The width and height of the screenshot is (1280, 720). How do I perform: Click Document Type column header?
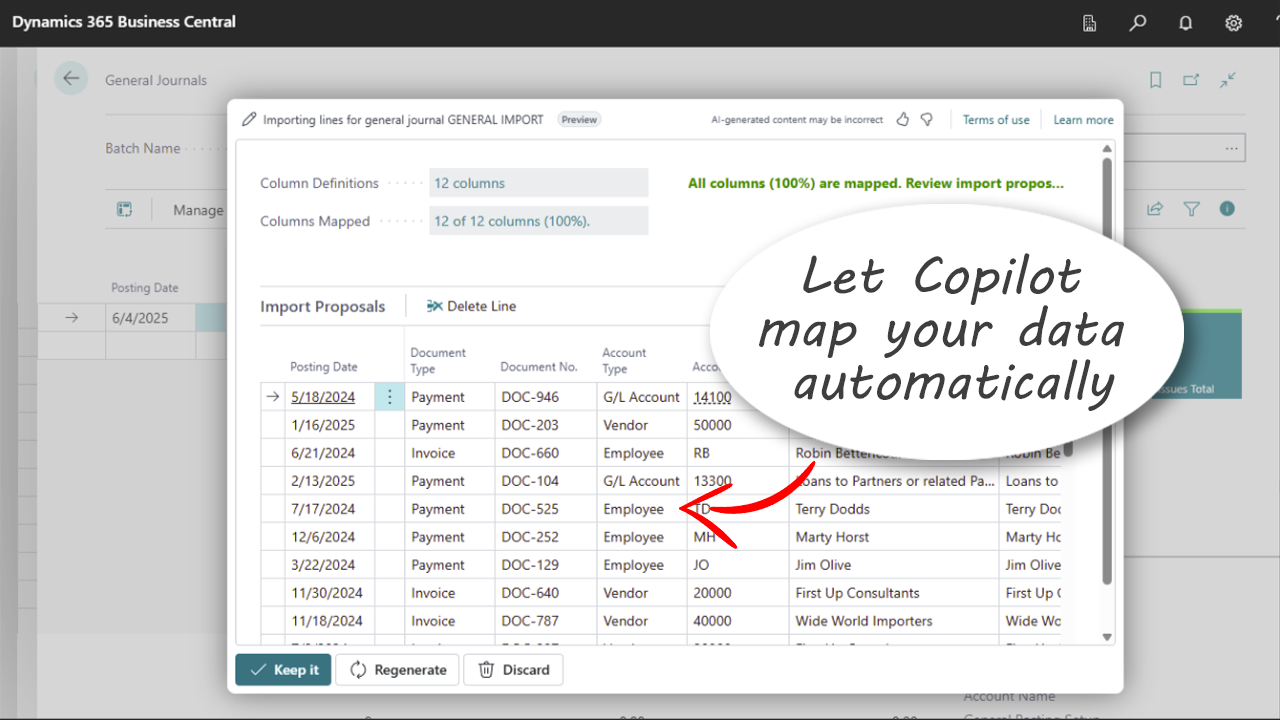click(x=438, y=360)
